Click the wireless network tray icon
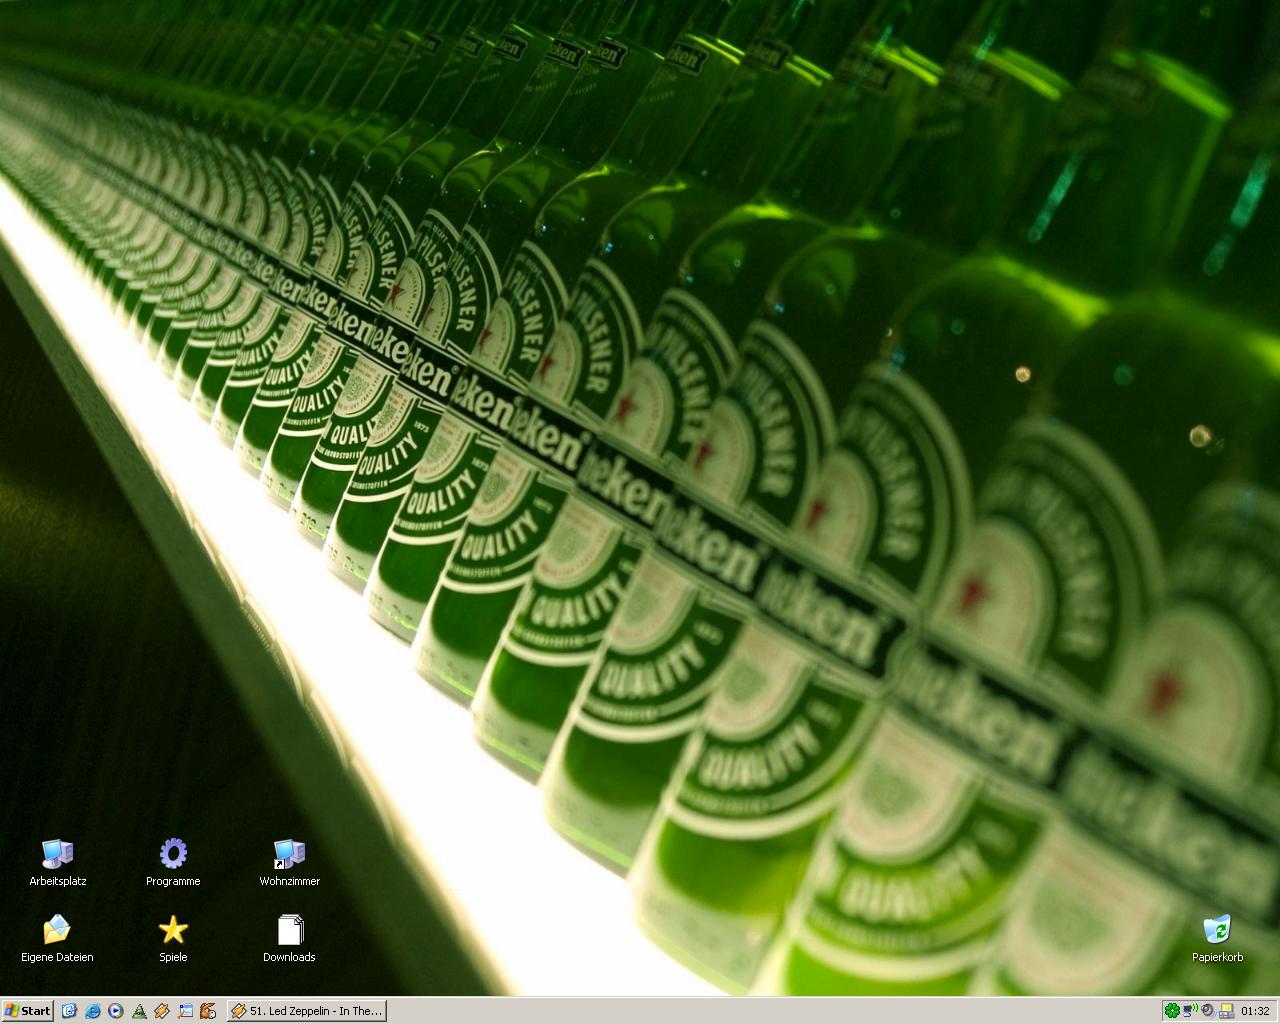1280x1024 pixels. tap(1190, 1011)
